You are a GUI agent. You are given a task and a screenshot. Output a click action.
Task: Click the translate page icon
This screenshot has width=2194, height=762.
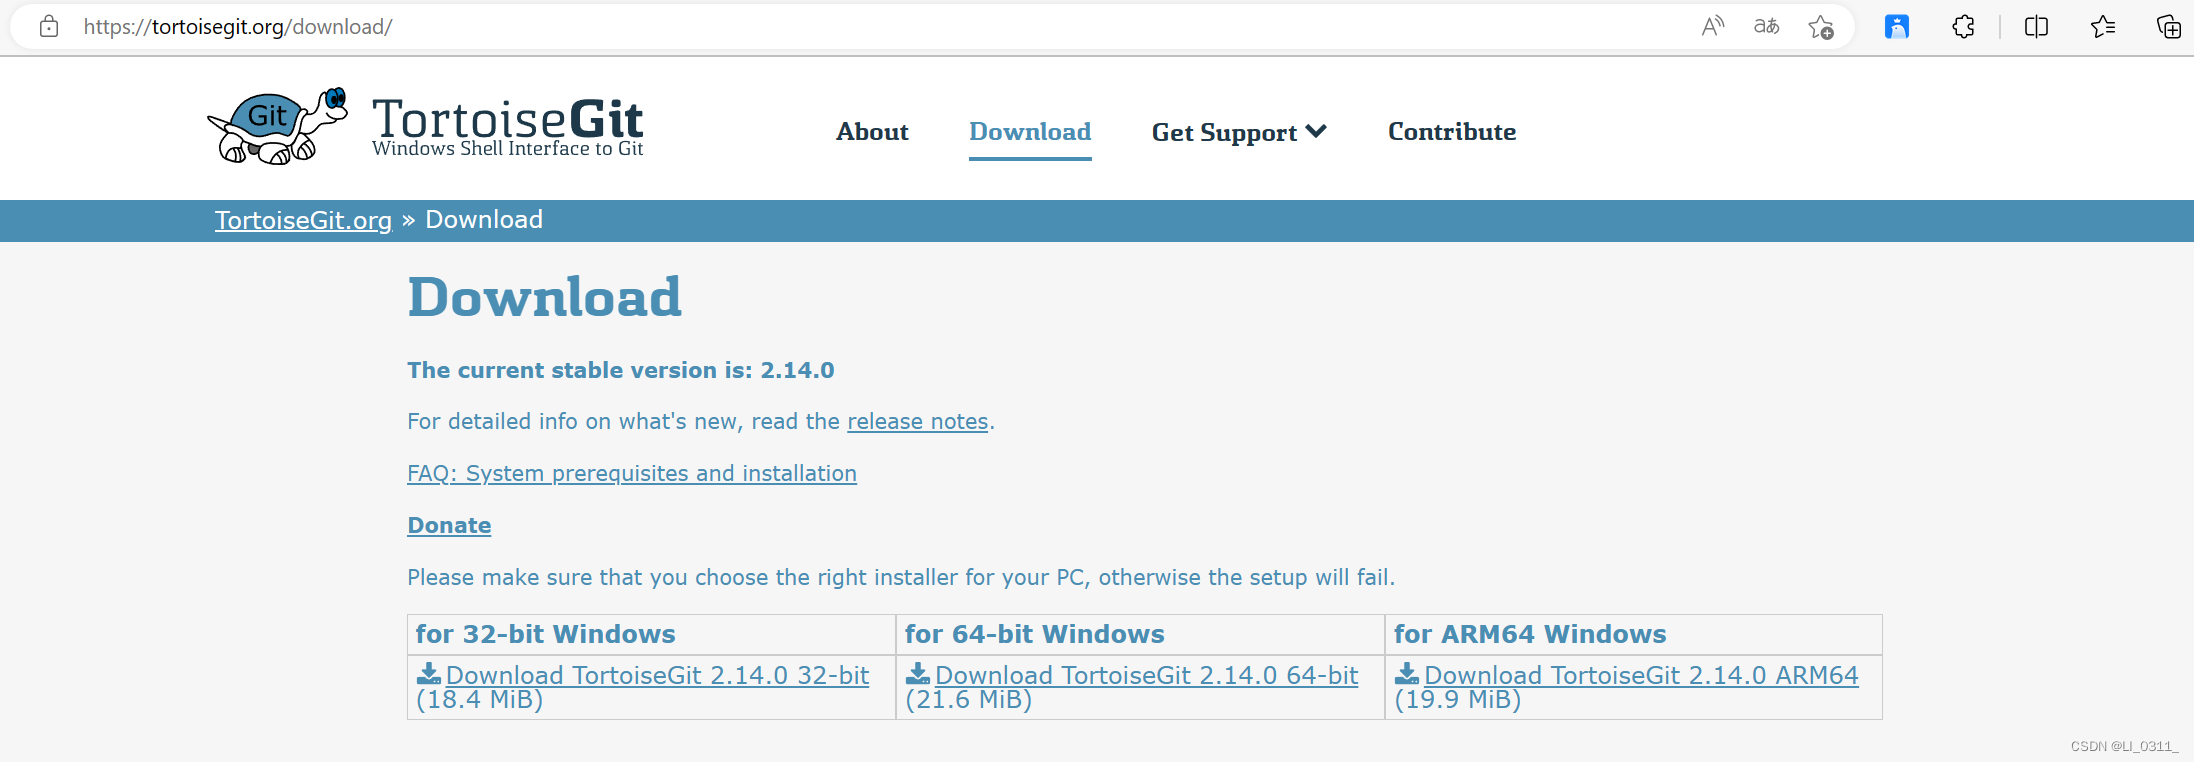(1767, 27)
